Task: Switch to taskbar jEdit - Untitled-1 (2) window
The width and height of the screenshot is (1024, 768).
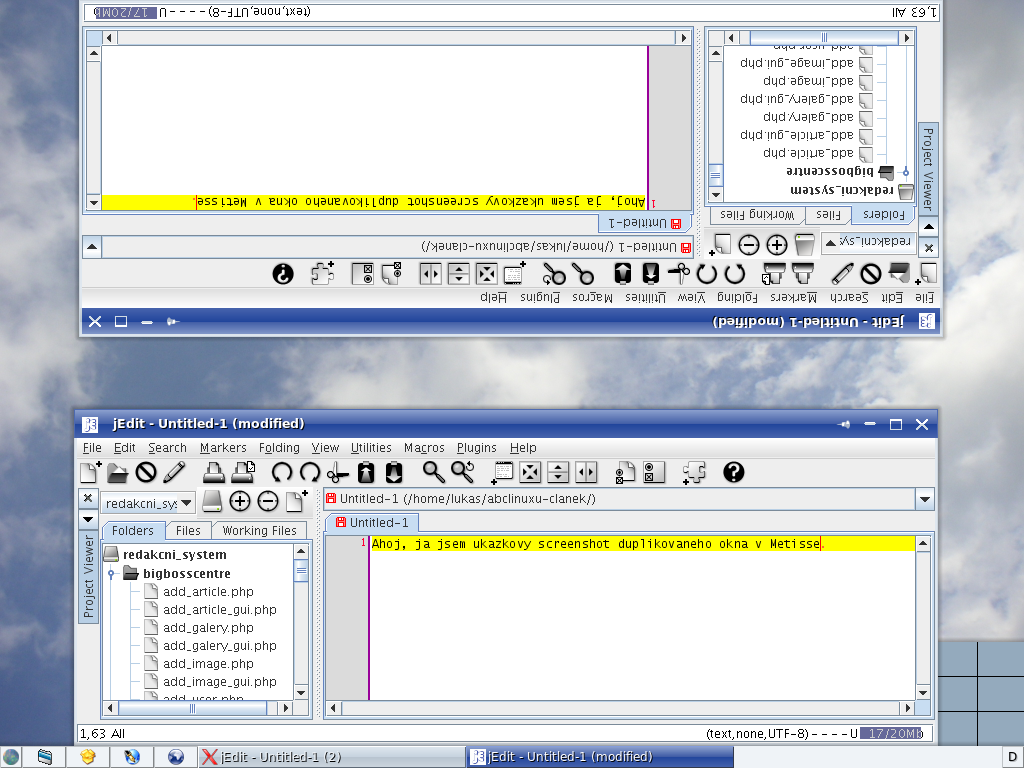Action: (x=331, y=757)
